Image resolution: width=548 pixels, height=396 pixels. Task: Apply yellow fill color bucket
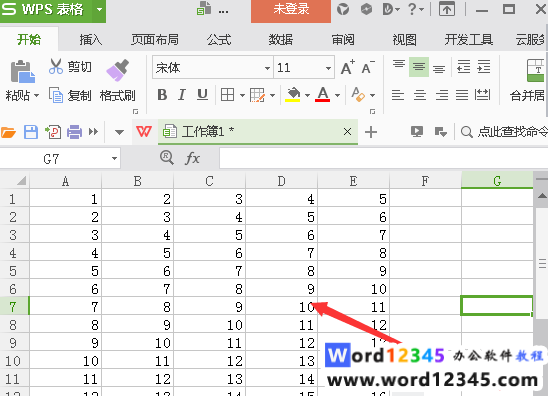[x=293, y=94]
